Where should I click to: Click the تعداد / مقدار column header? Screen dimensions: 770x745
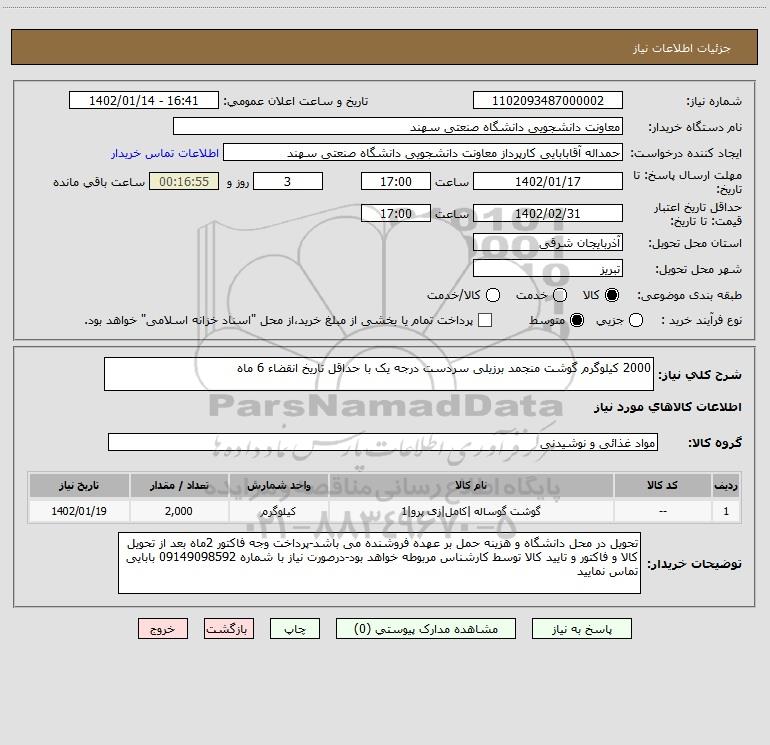[x=179, y=485]
